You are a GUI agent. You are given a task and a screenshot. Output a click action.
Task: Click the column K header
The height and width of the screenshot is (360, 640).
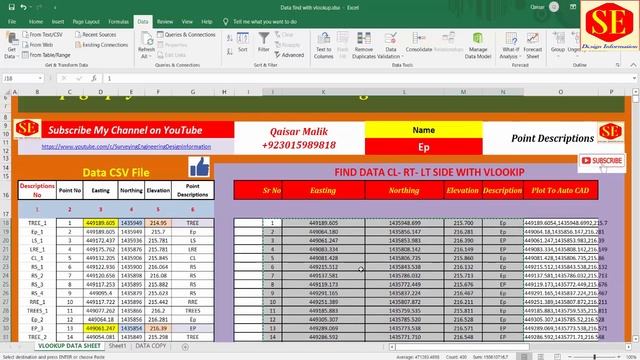323,92
